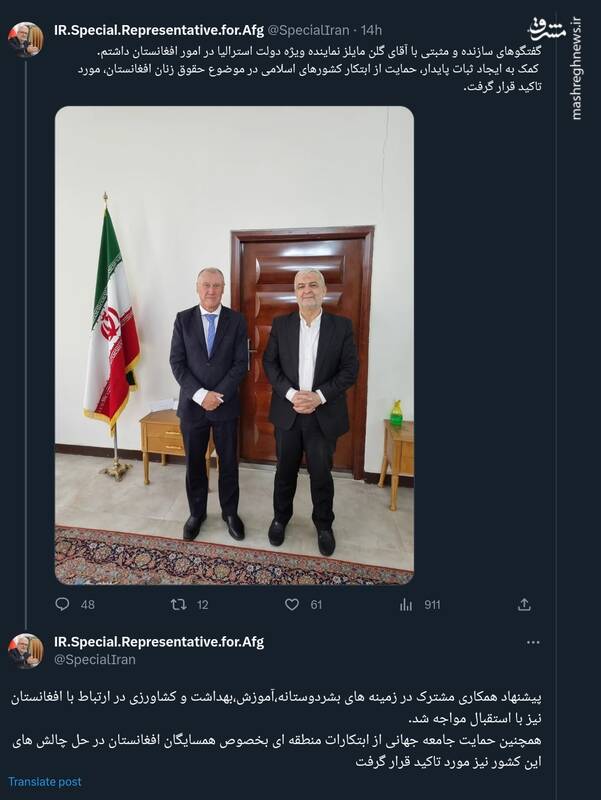
Task: Click @SpecialIran handle under second tweet
Action: click(x=94, y=659)
